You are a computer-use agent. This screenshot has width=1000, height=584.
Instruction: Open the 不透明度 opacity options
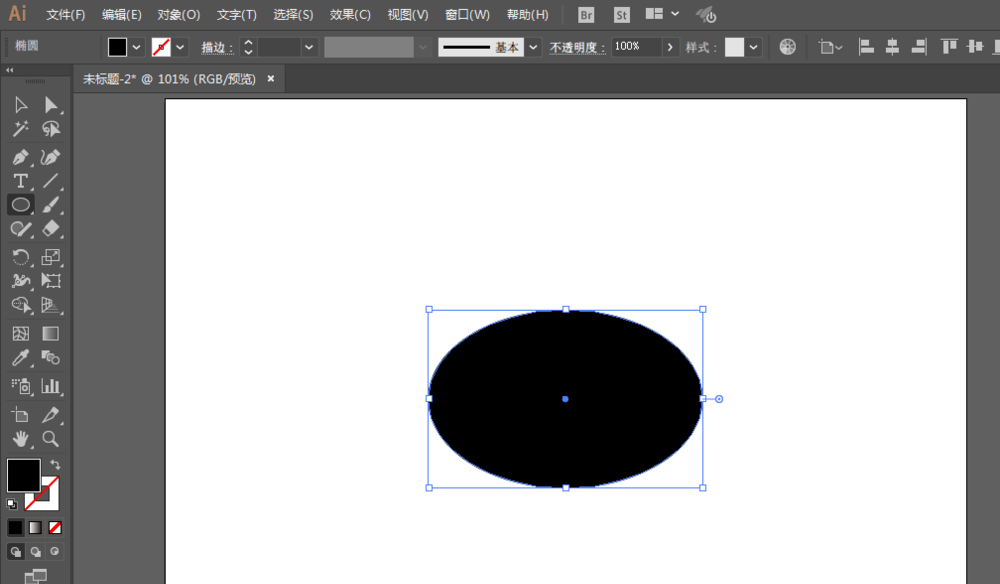click(670, 46)
